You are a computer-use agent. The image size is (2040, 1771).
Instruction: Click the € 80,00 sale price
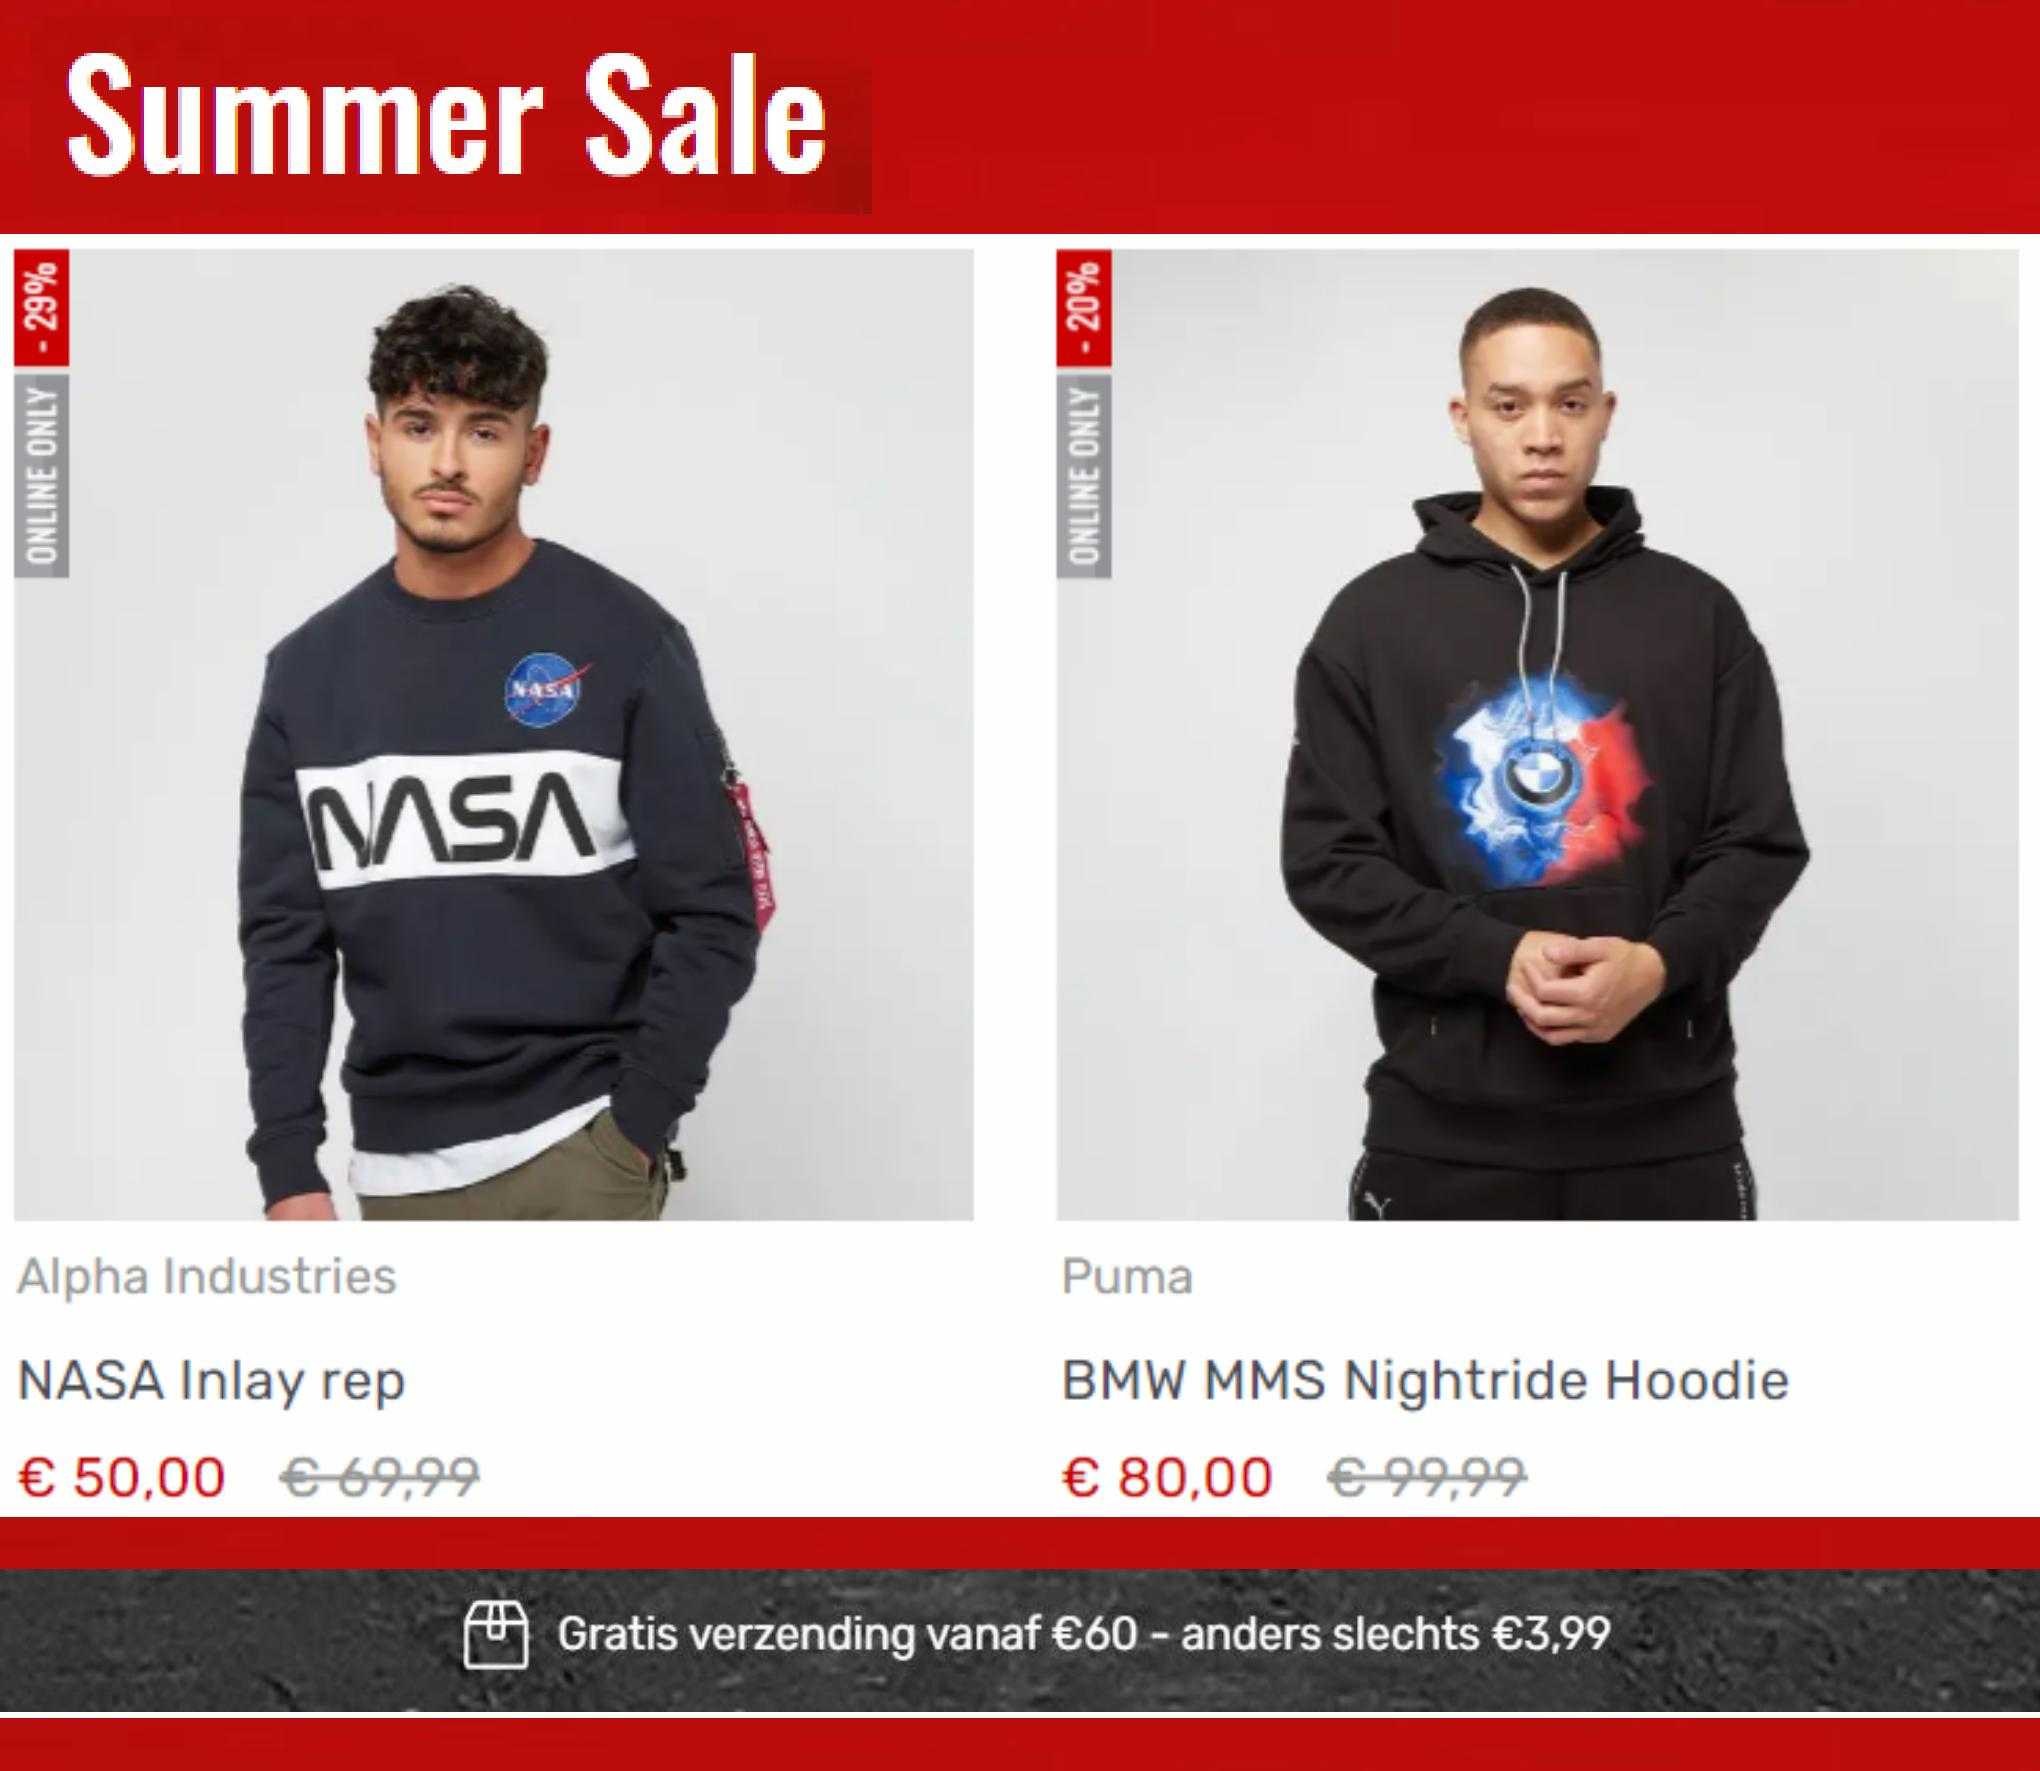coord(1167,1477)
